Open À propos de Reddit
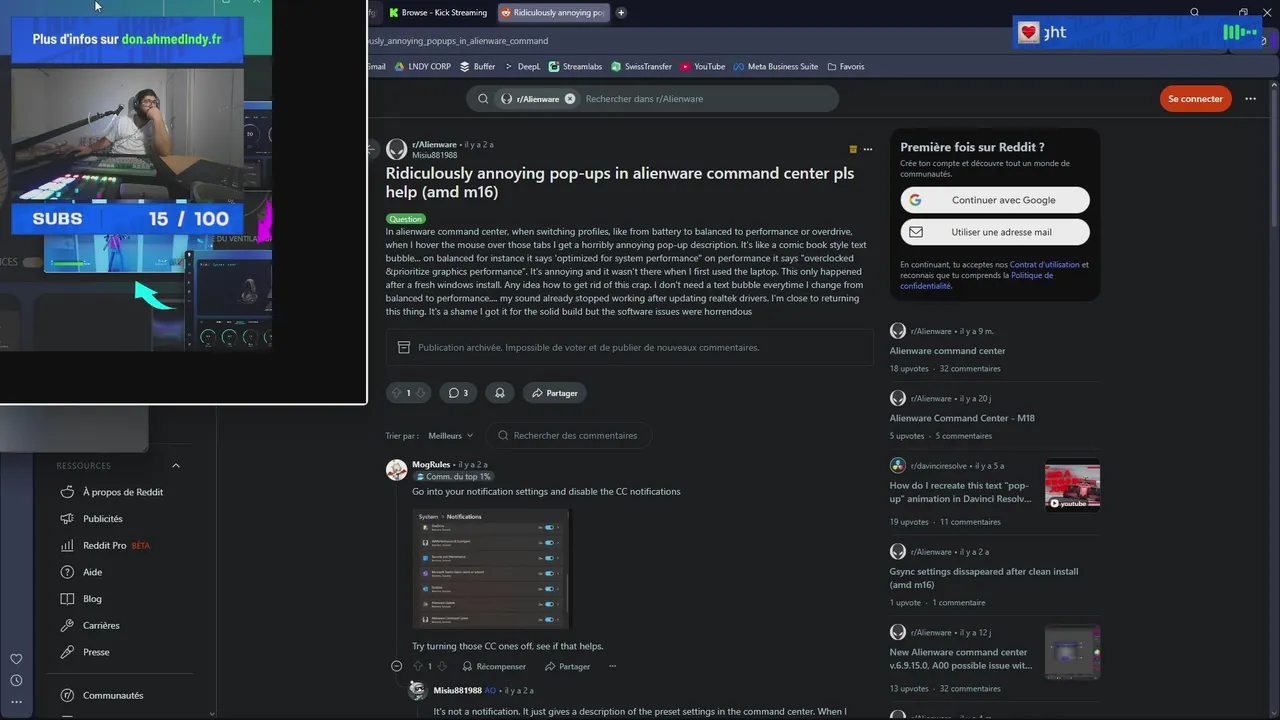The height and width of the screenshot is (720, 1280). pyautogui.click(x=123, y=492)
